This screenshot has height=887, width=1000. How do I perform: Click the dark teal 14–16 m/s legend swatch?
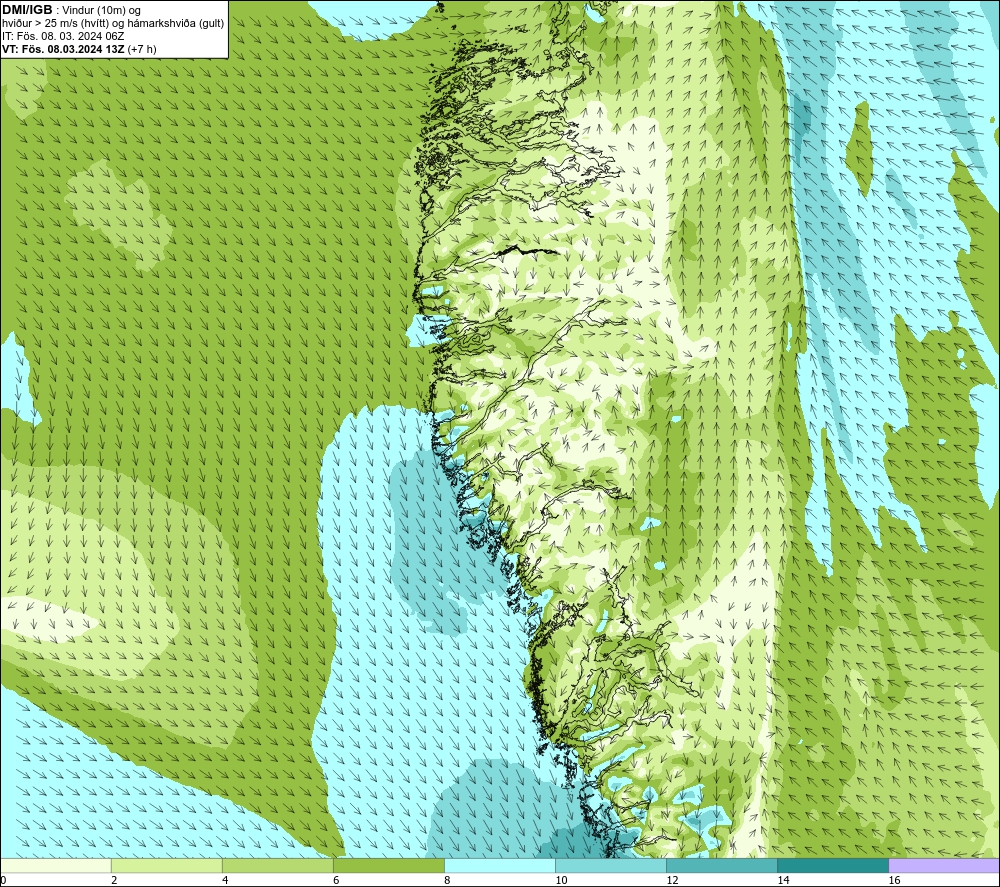832,865
